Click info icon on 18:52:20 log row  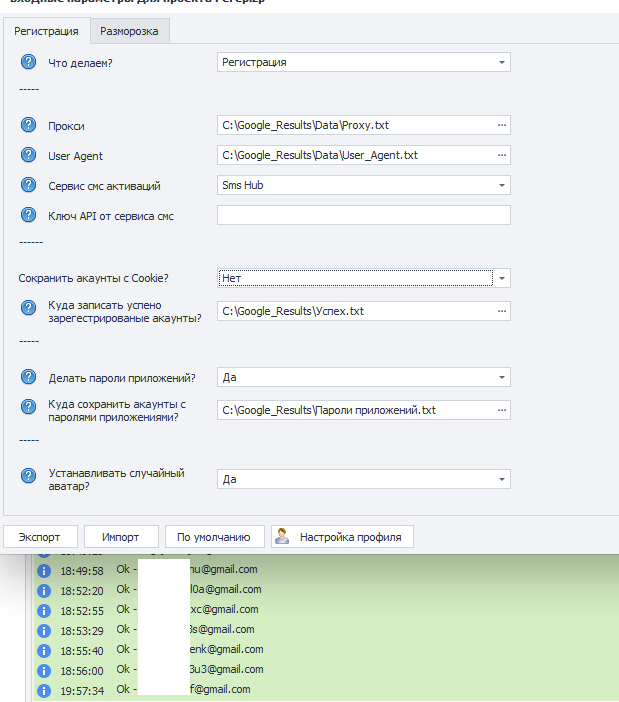click(x=43, y=591)
